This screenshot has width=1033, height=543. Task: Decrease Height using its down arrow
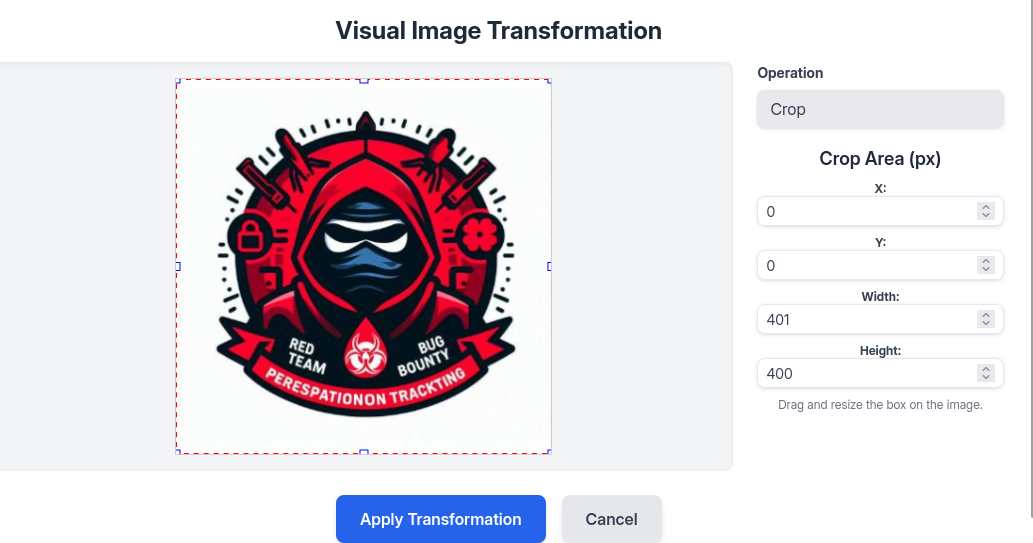pos(986,378)
